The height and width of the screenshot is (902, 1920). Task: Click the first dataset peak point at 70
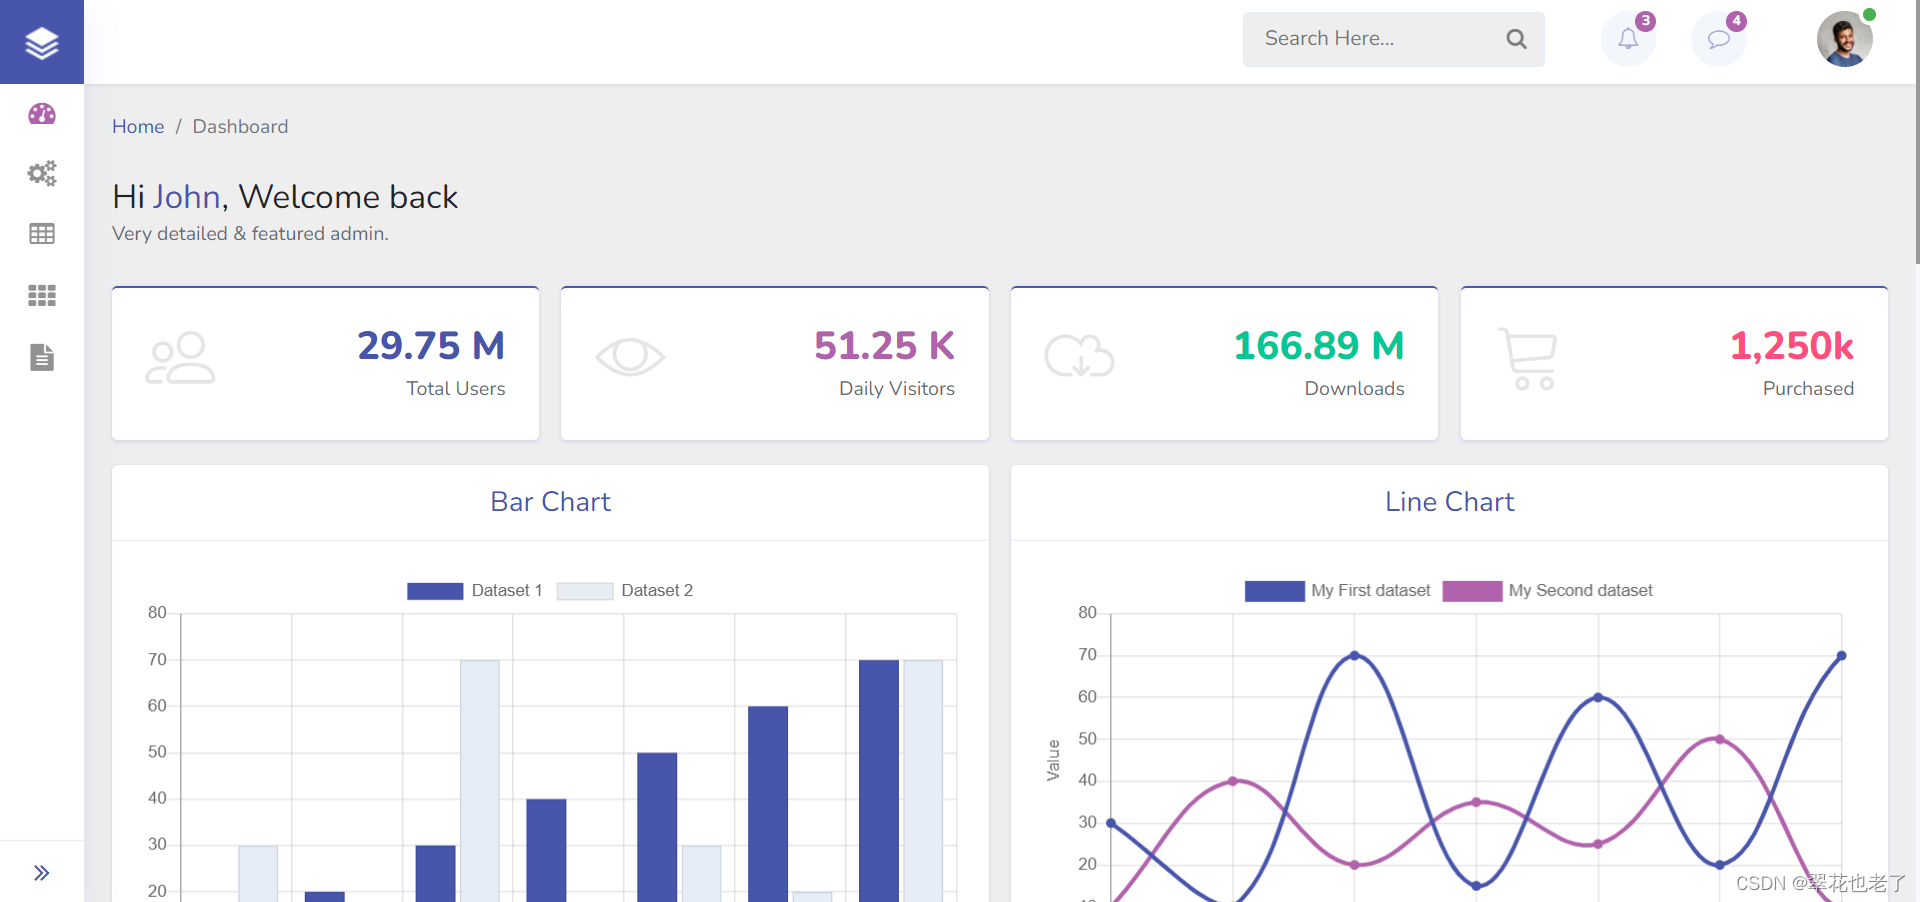(1354, 656)
